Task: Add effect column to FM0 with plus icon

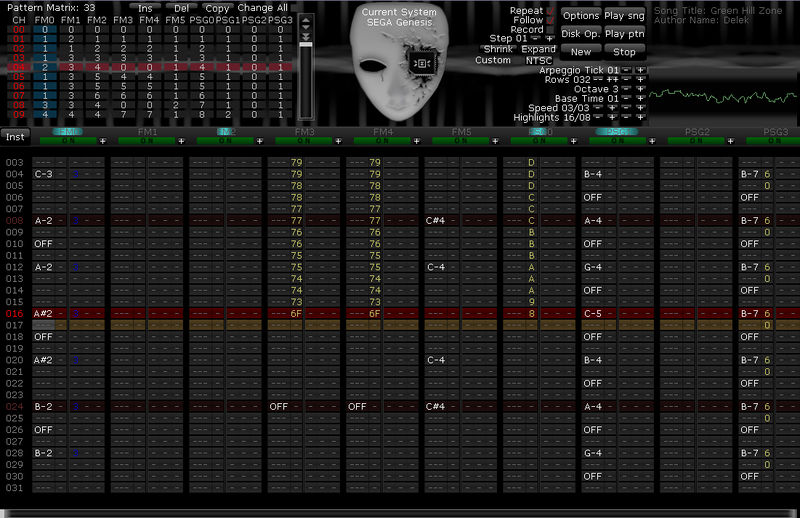Action: tap(102, 141)
